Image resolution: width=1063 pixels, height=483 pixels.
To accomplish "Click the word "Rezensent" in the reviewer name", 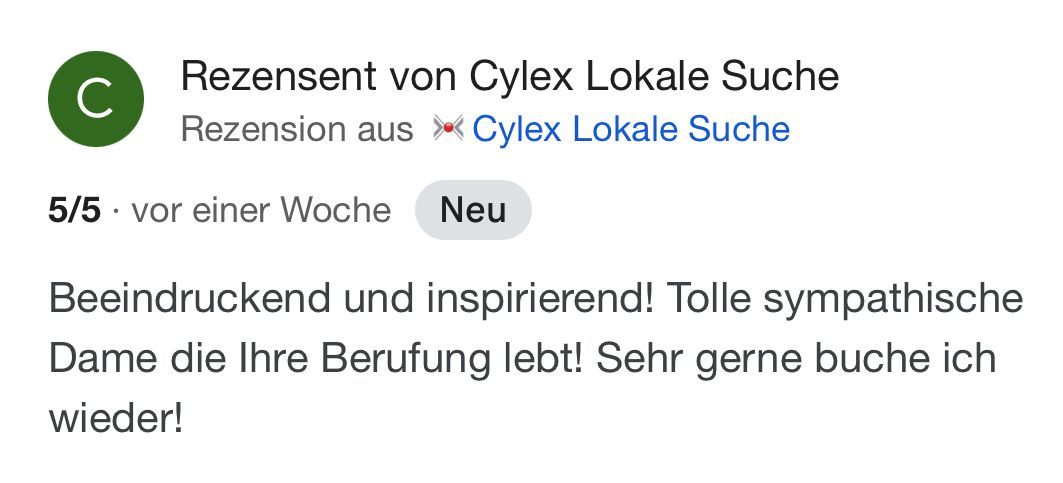I will pos(271,76).
